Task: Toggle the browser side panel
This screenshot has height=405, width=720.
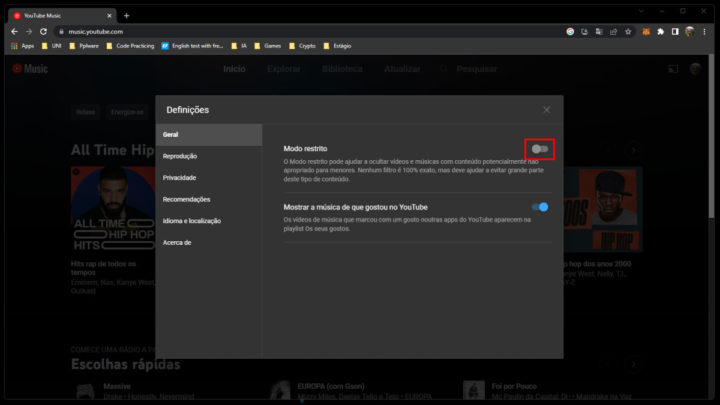Action: pos(675,32)
